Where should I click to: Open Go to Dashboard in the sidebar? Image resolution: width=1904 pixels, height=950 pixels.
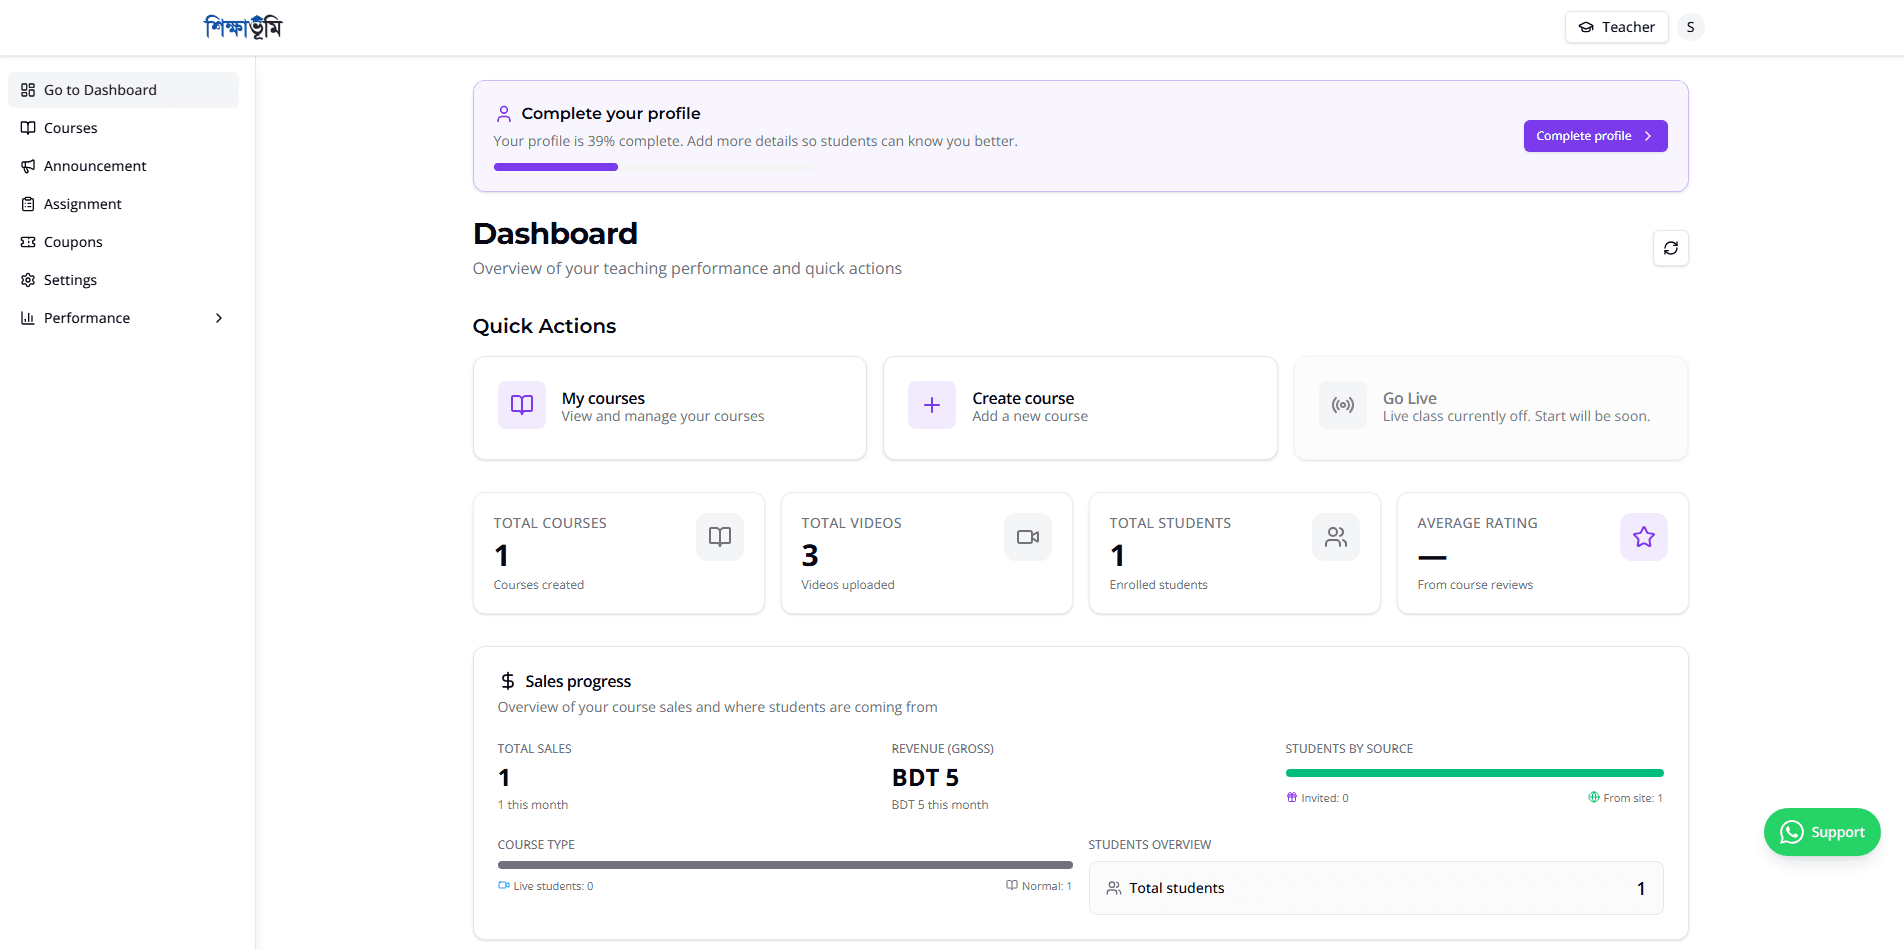click(124, 90)
